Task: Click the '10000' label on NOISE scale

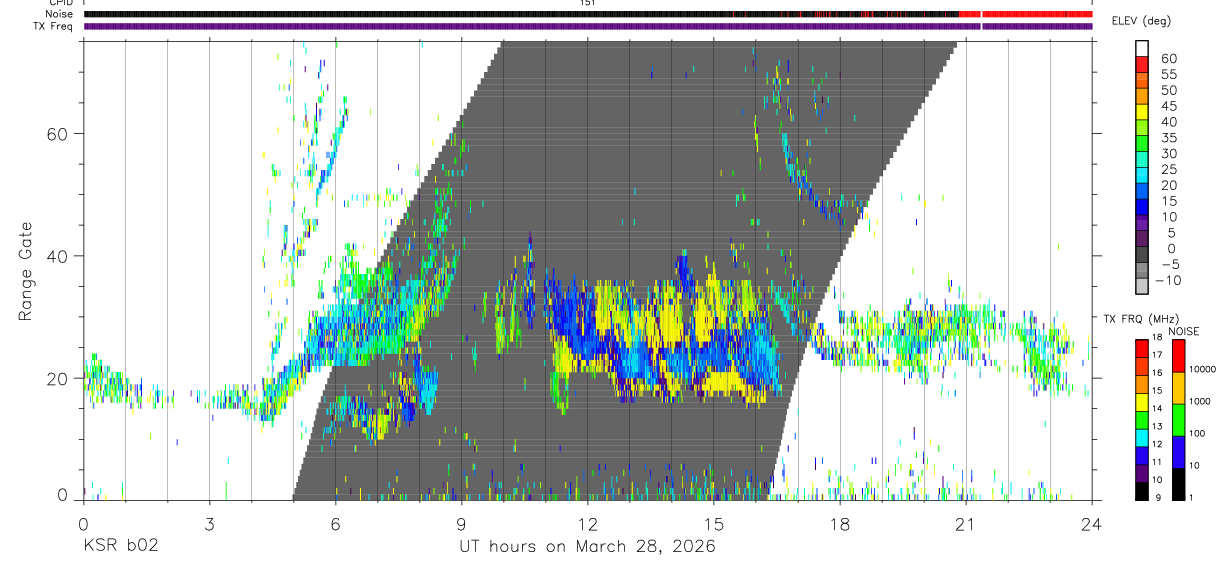Action: [x=1203, y=369]
